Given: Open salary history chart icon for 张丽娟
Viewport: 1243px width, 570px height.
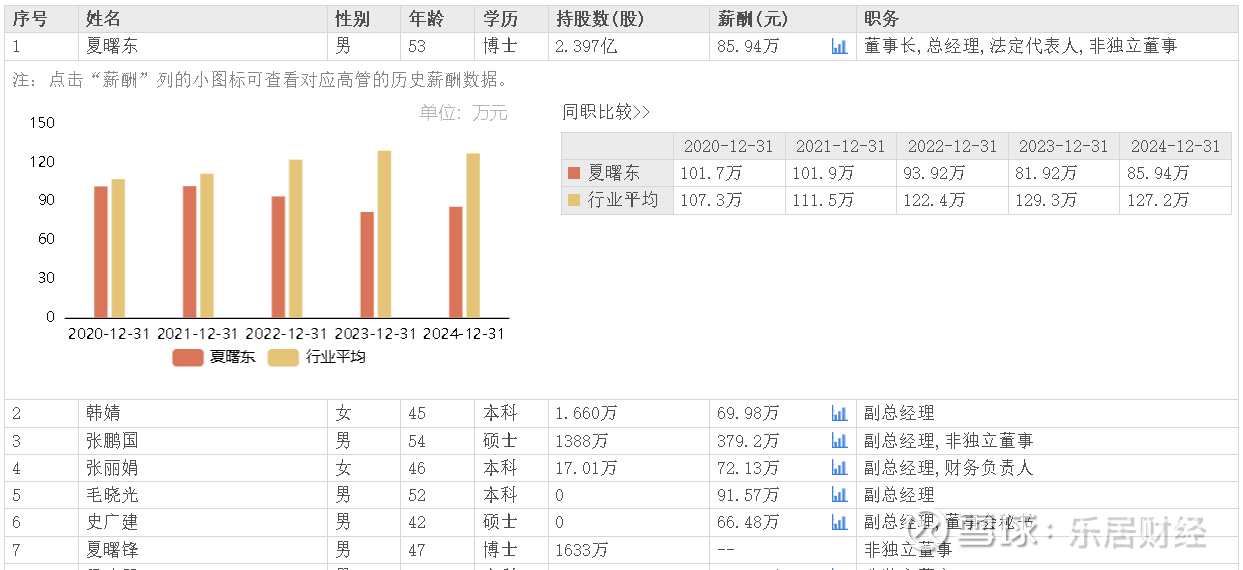Looking at the screenshot, I should tap(839, 467).
